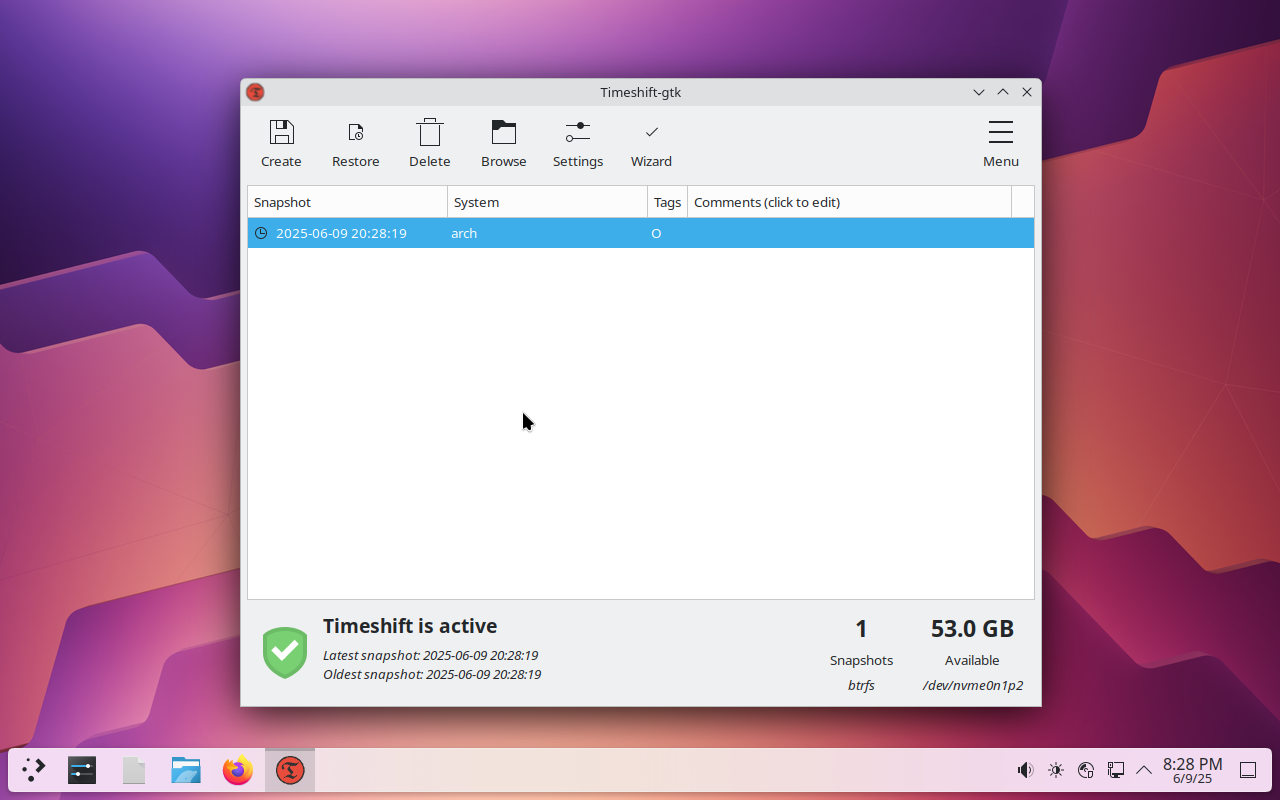The height and width of the screenshot is (800, 1280).
Task: Browse the snapshot files
Action: 503,144
